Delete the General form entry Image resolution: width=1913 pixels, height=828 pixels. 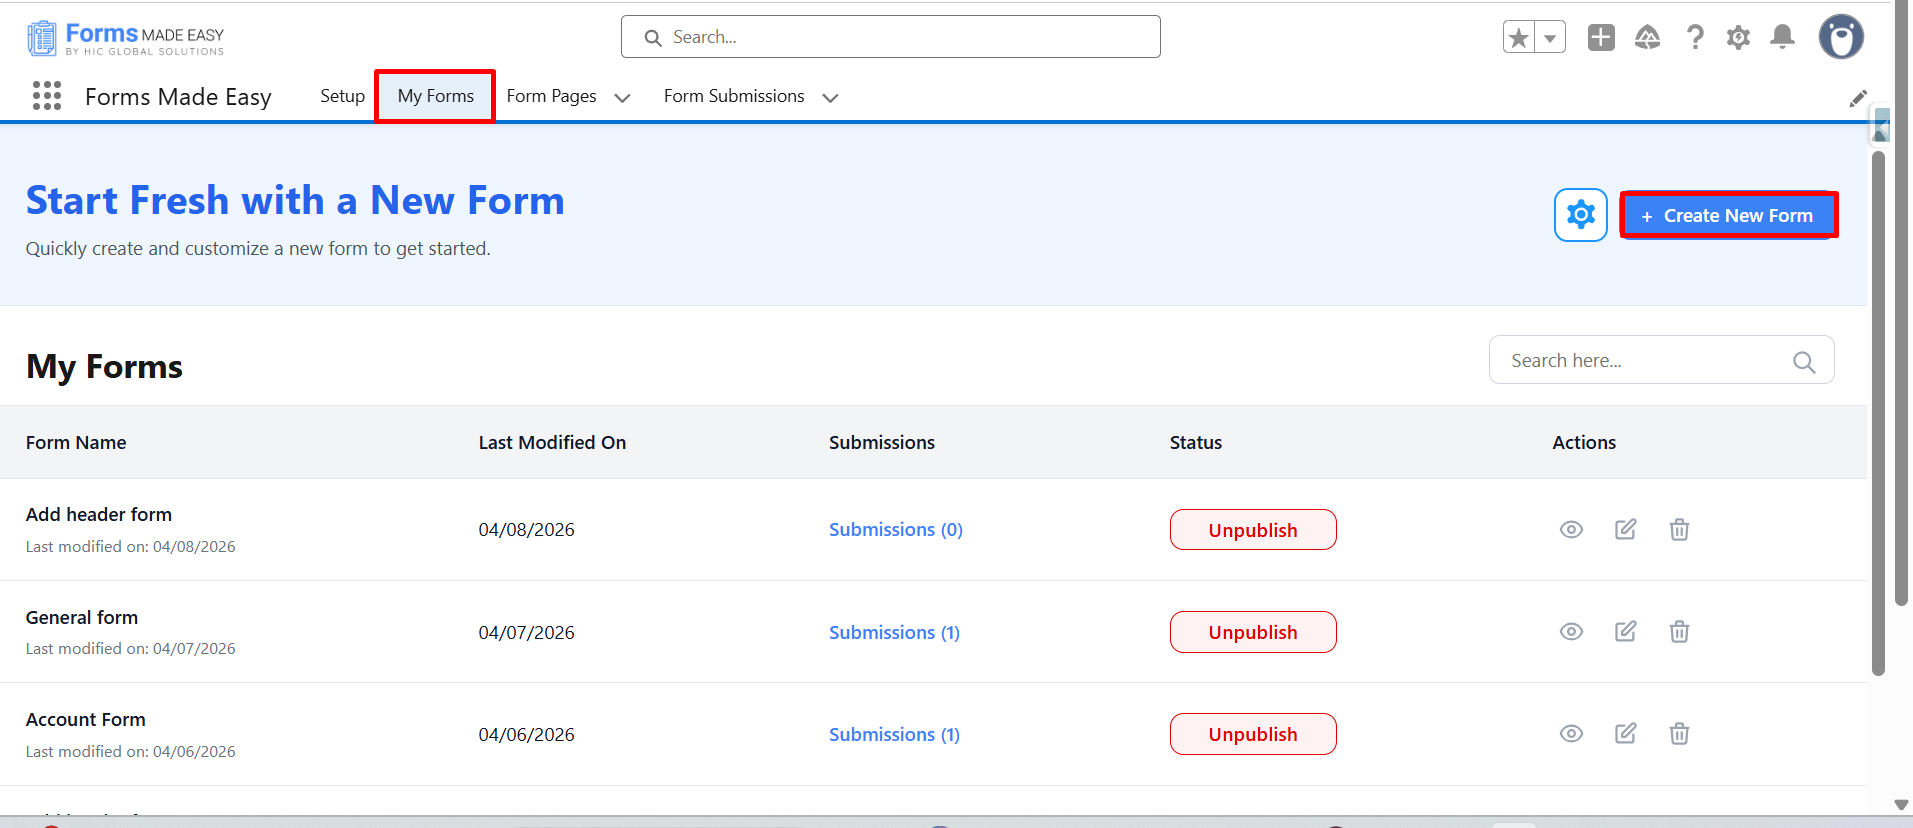[1679, 631]
